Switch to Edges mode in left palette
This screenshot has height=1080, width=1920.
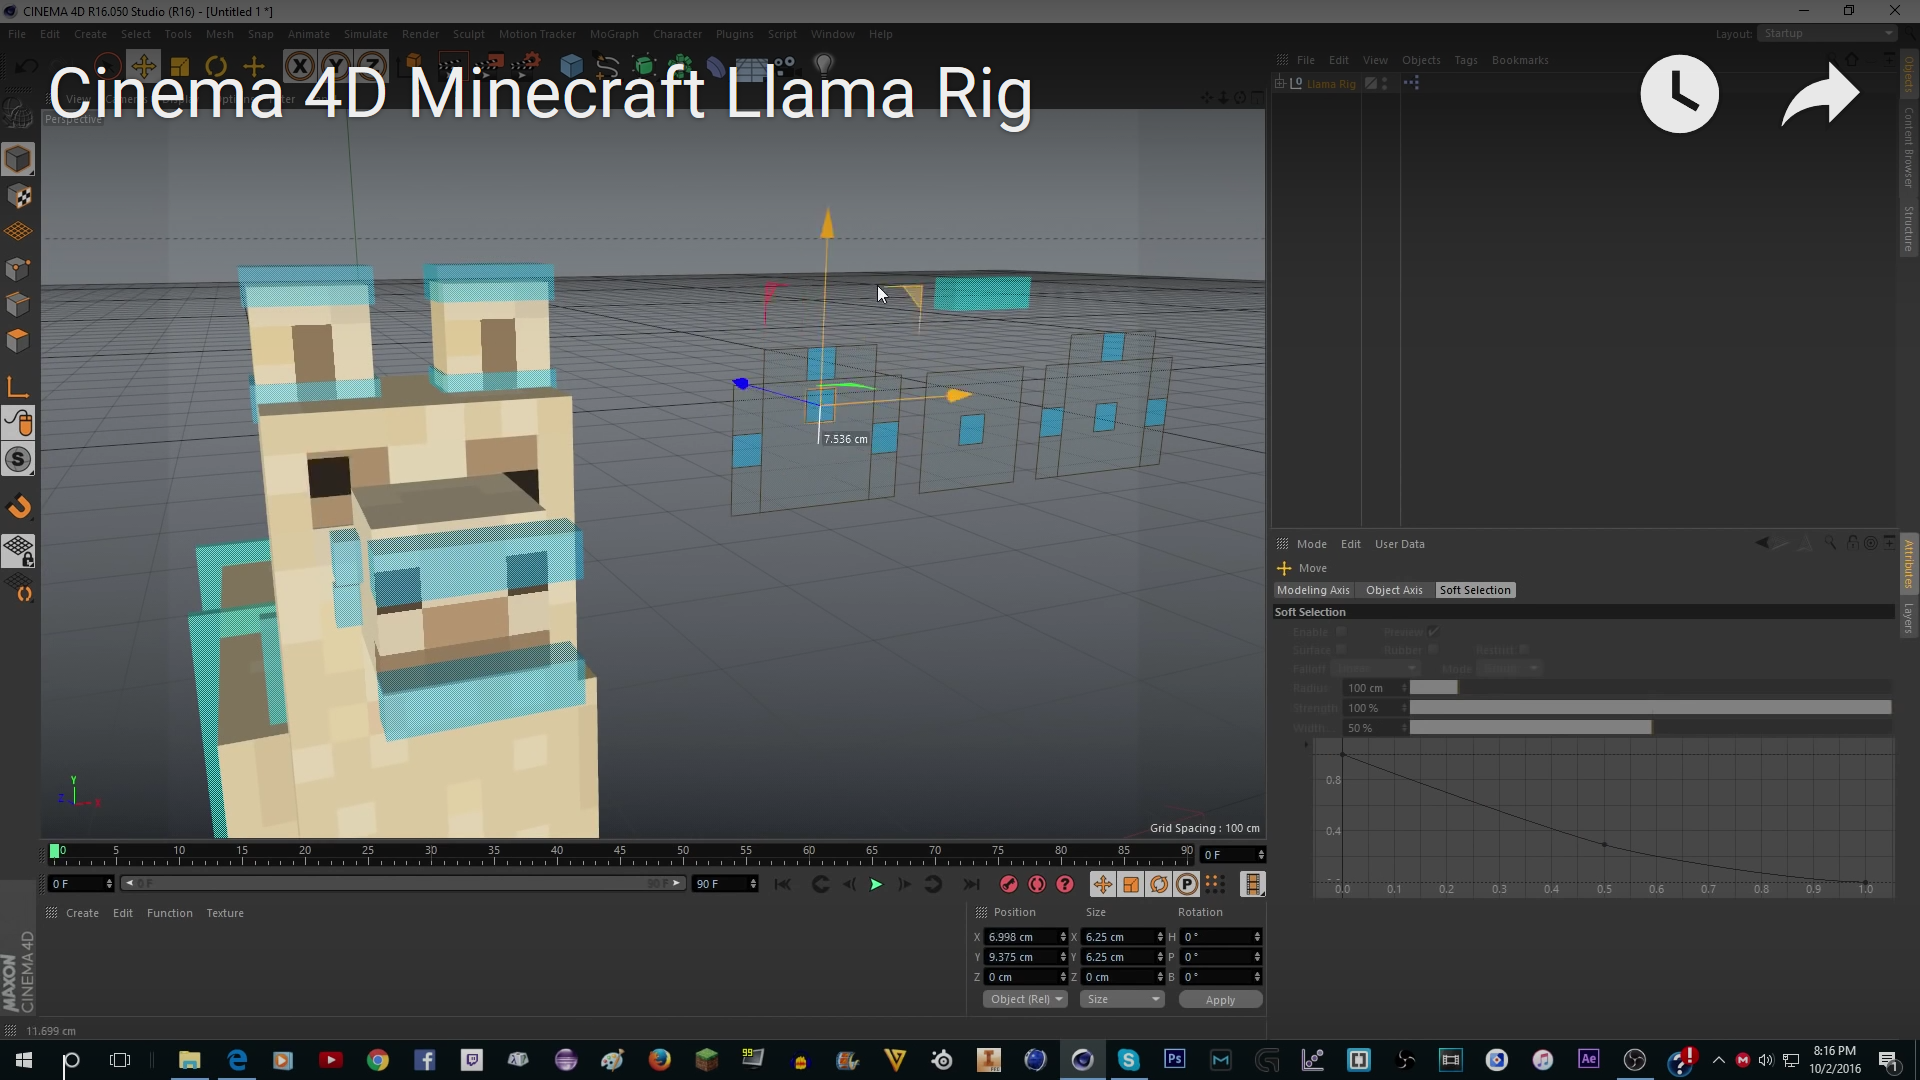(19, 304)
